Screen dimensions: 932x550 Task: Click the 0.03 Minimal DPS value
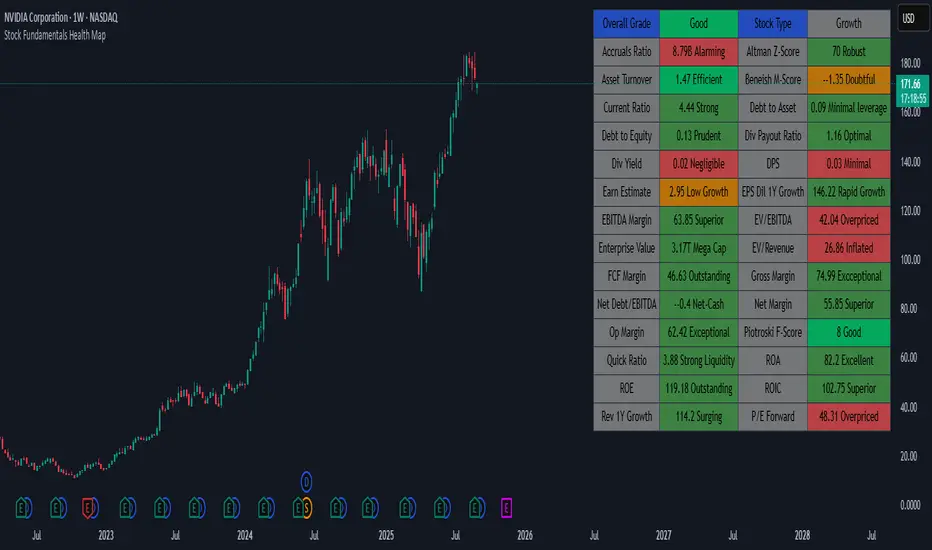click(849, 164)
